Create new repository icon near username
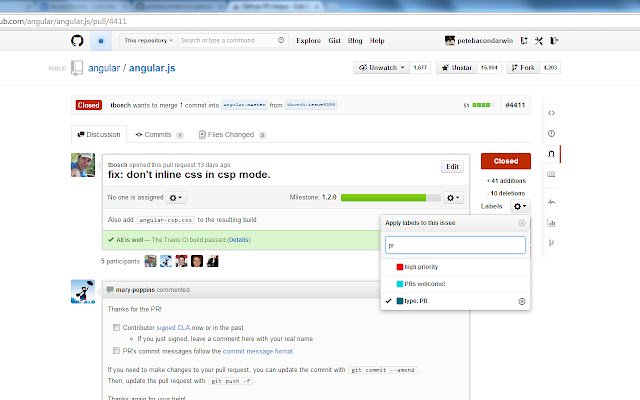Image resolution: width=640 pixels, height=400 pixels. pos(524,40)
